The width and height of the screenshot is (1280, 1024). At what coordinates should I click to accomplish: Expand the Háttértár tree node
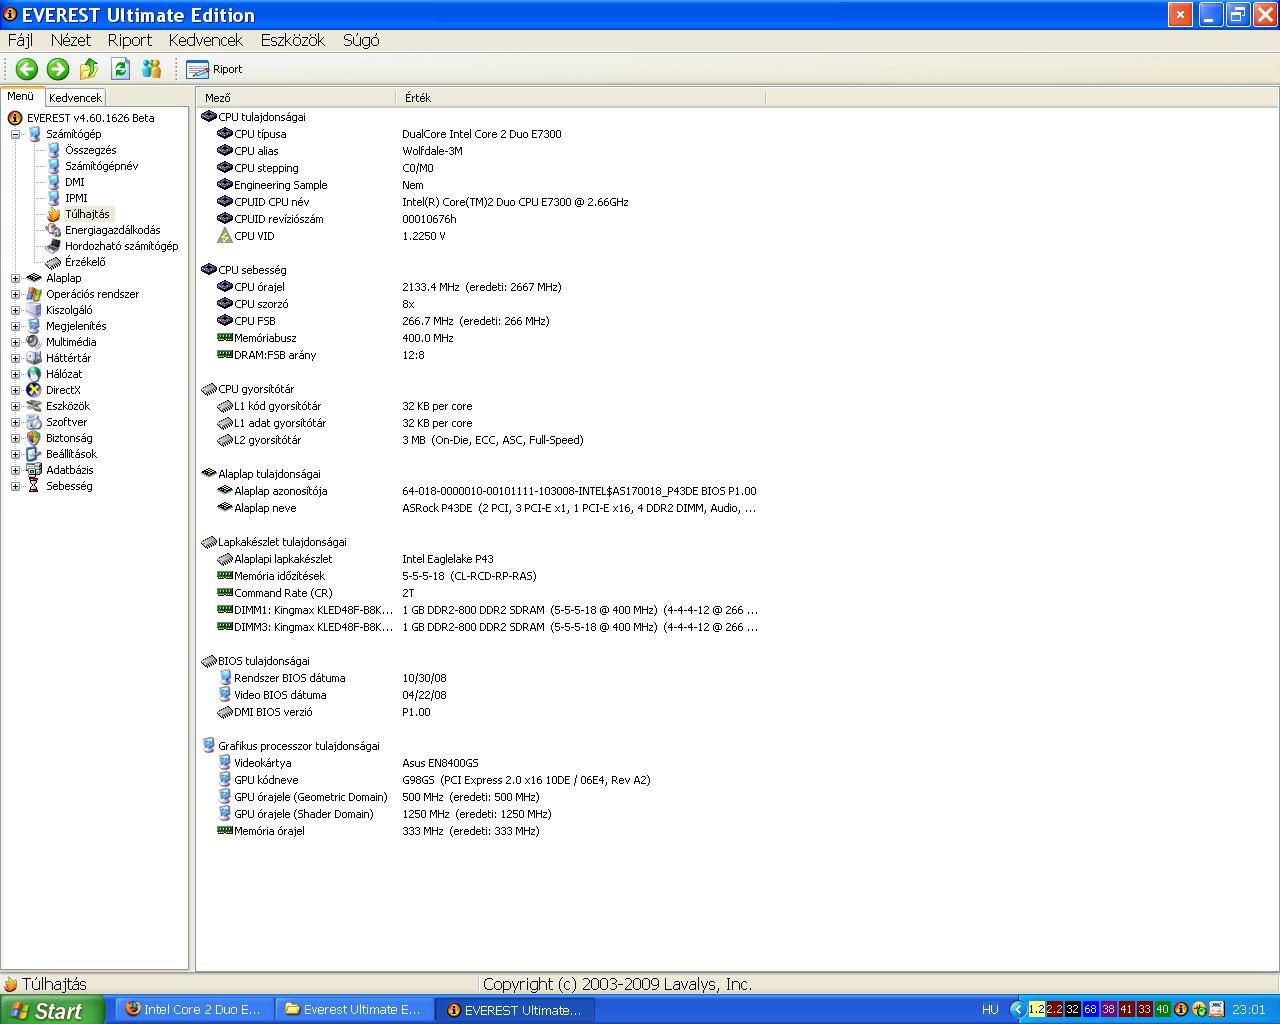pyautogui.click(x=15, y=358)
